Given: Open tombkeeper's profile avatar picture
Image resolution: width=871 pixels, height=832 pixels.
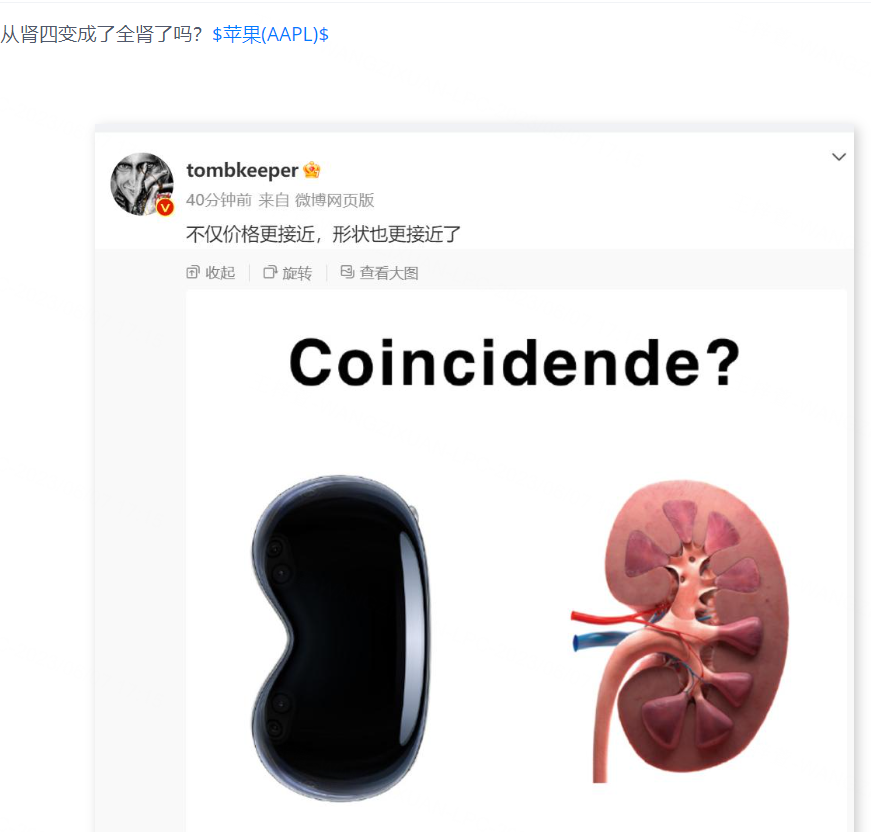Looking at the screenshot, I should 142,184.
